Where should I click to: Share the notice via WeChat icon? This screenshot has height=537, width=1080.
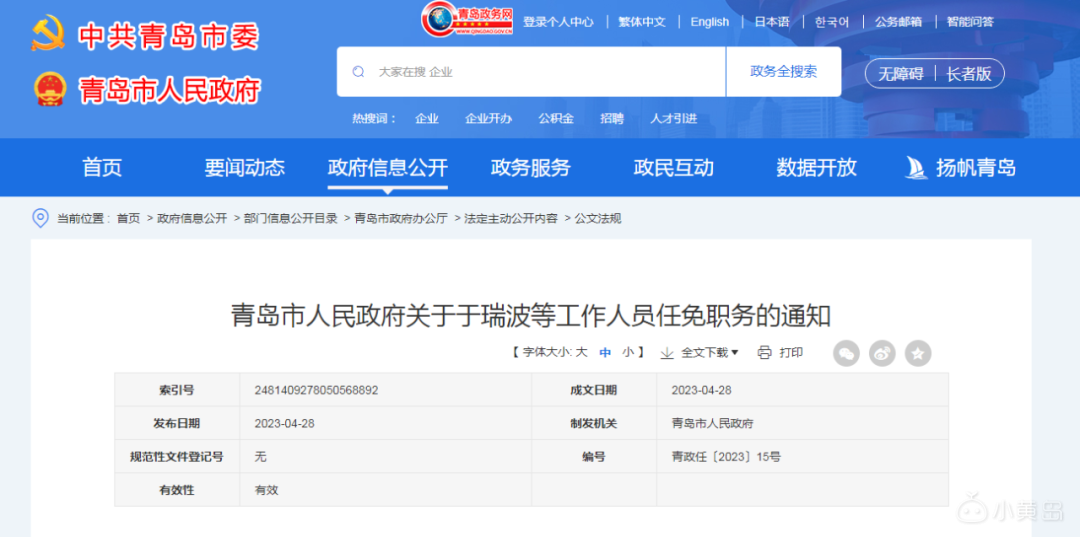click(x=846, y=353)
